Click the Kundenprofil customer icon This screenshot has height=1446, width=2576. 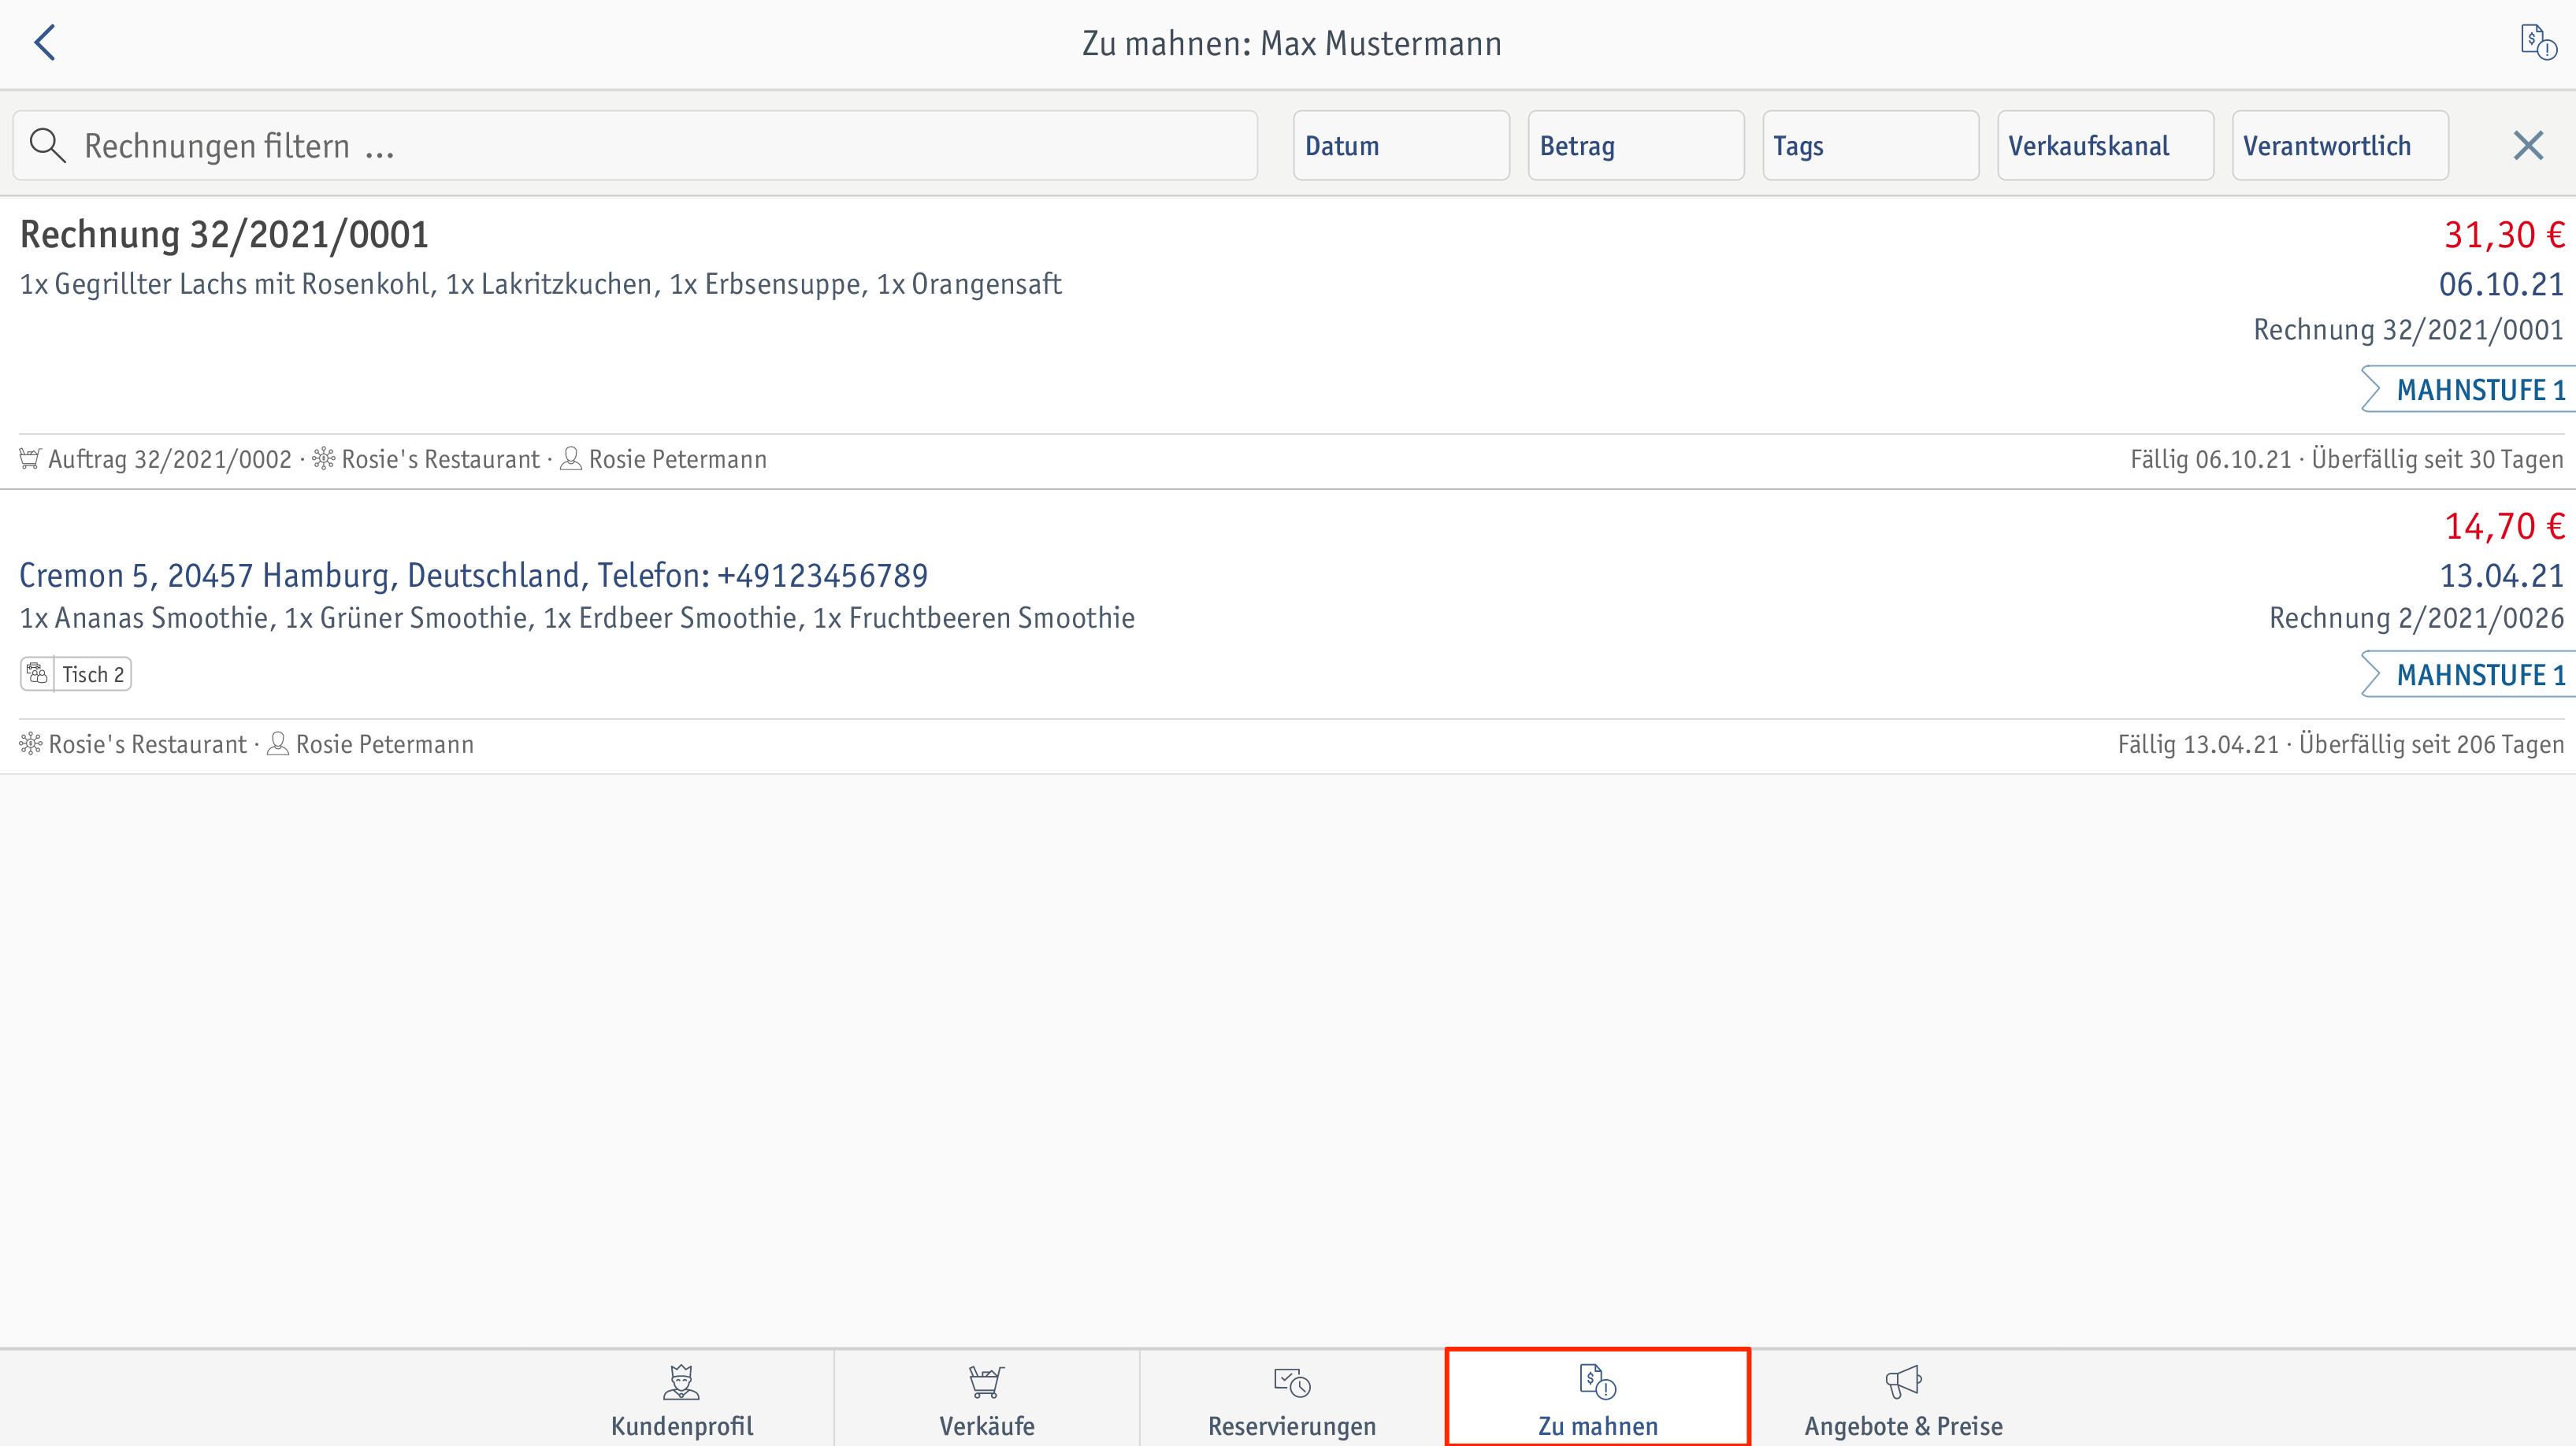tap(682, 1382)
